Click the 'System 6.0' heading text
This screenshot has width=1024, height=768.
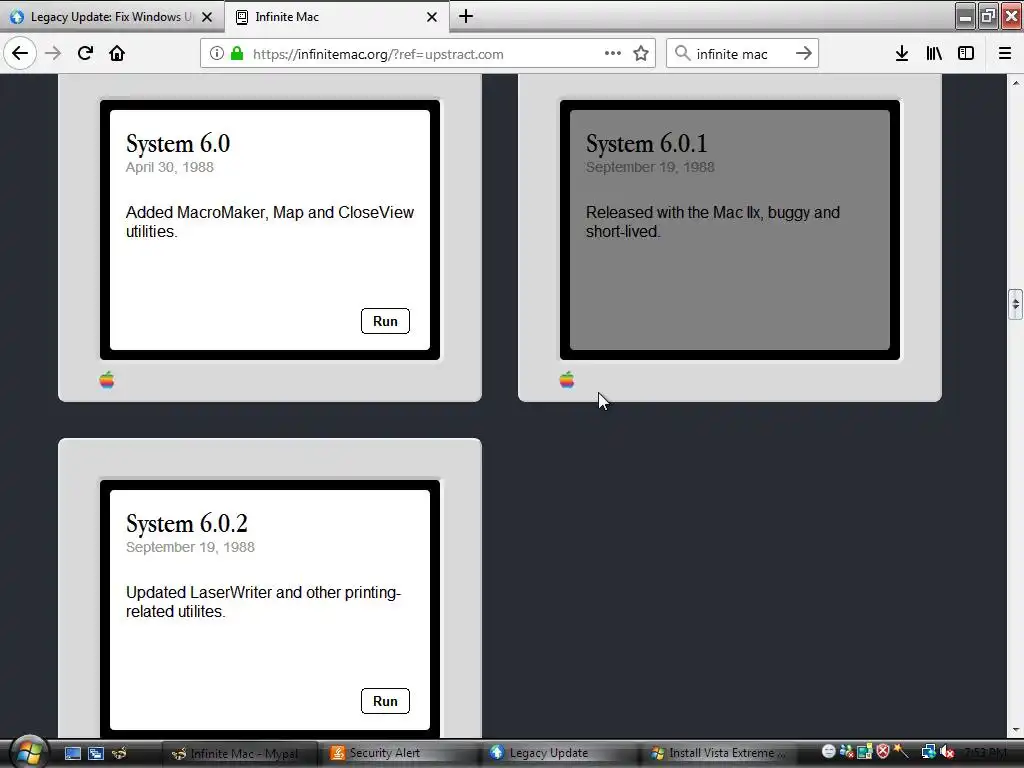[178, 144]
